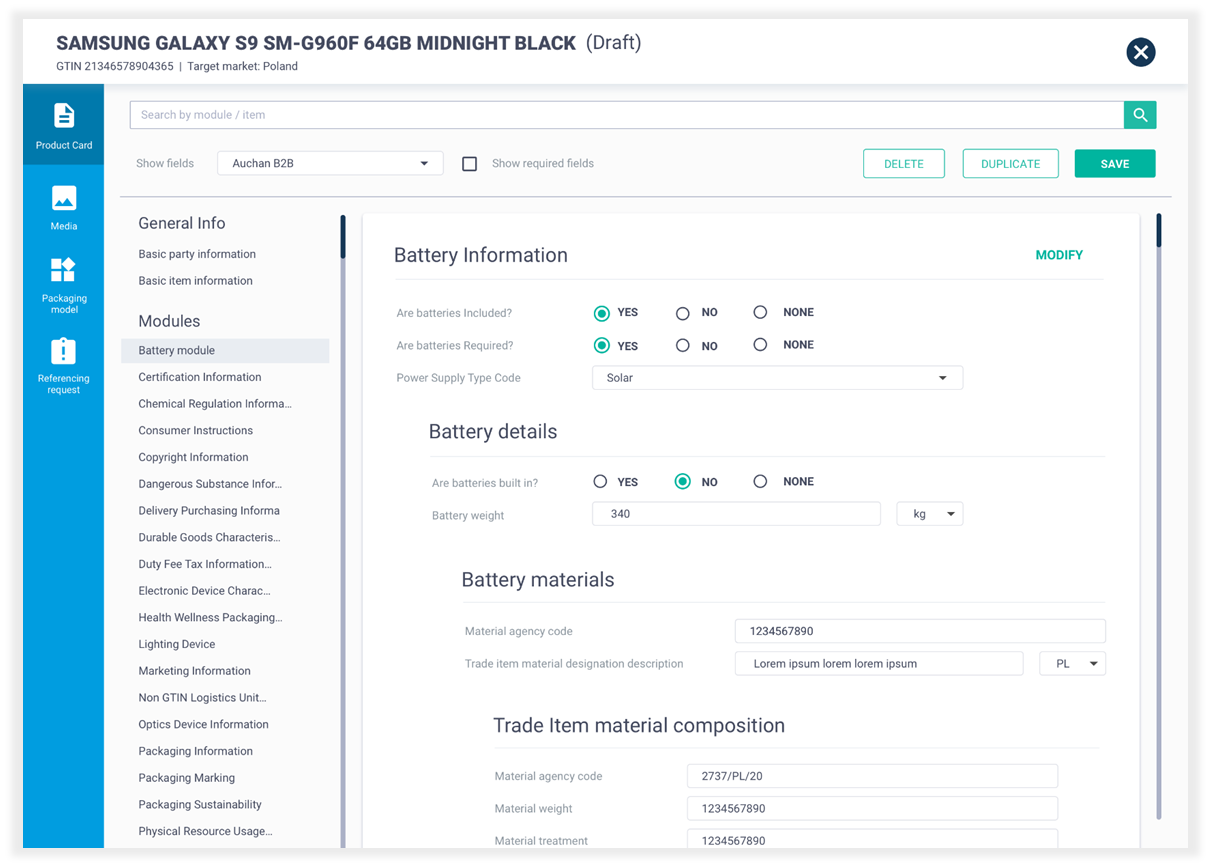
Task: Select NO for Are batteries Included
Action: pos(683,313)
